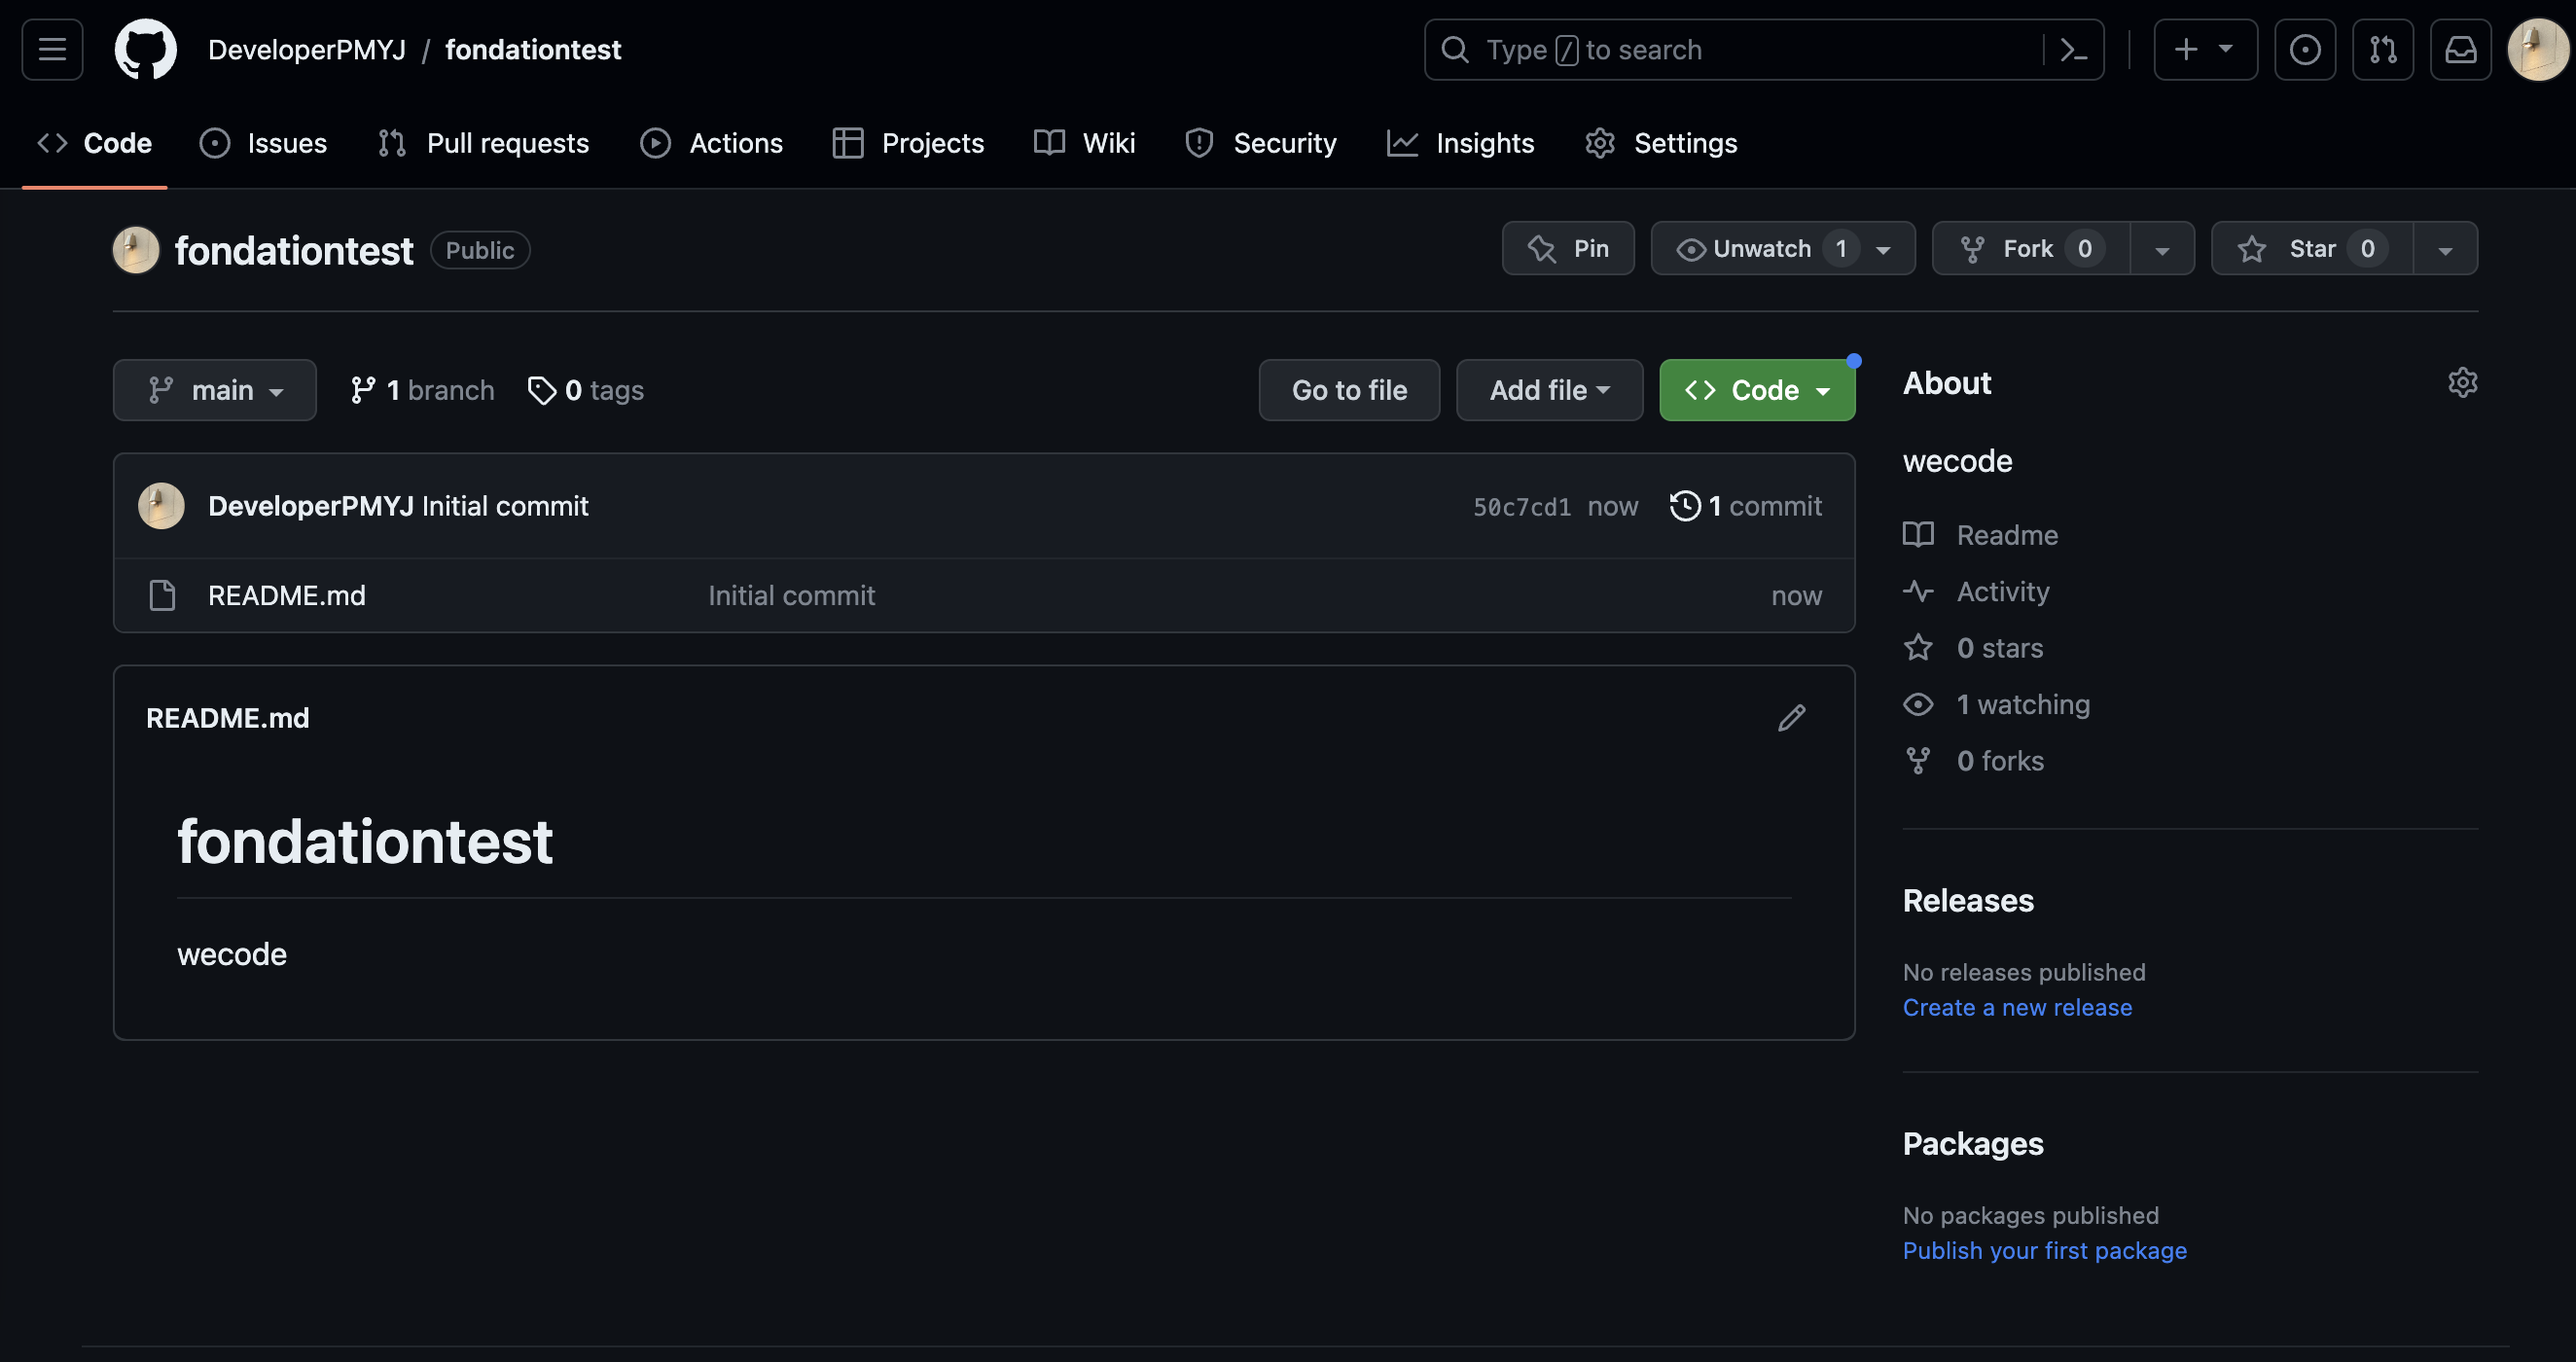Screen dimensions: 2576x1362
Task: Open pull requests icon in header
Action: tap(2383, 49)
